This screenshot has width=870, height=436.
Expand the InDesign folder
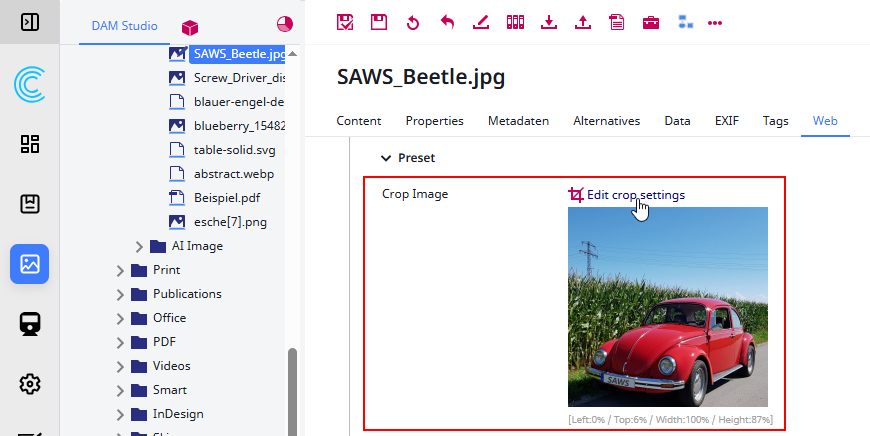point(120,414)
